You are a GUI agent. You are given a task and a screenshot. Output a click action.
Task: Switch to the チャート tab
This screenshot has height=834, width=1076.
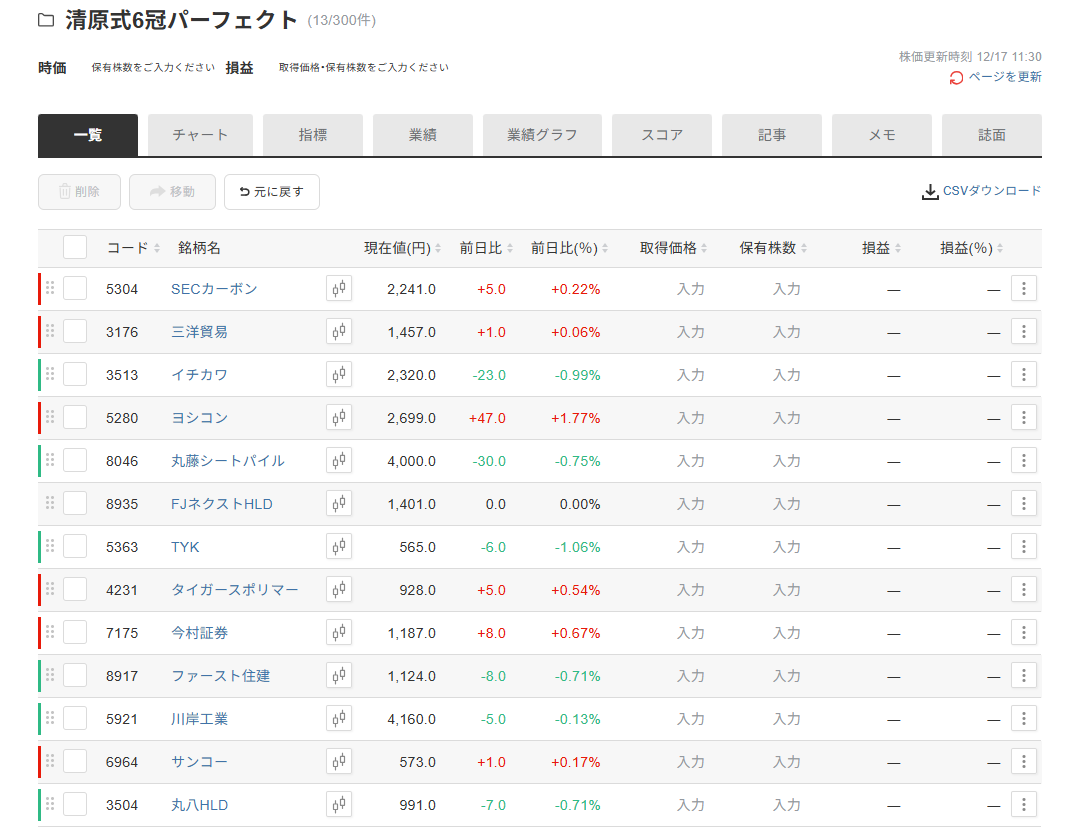click(200, 135)
